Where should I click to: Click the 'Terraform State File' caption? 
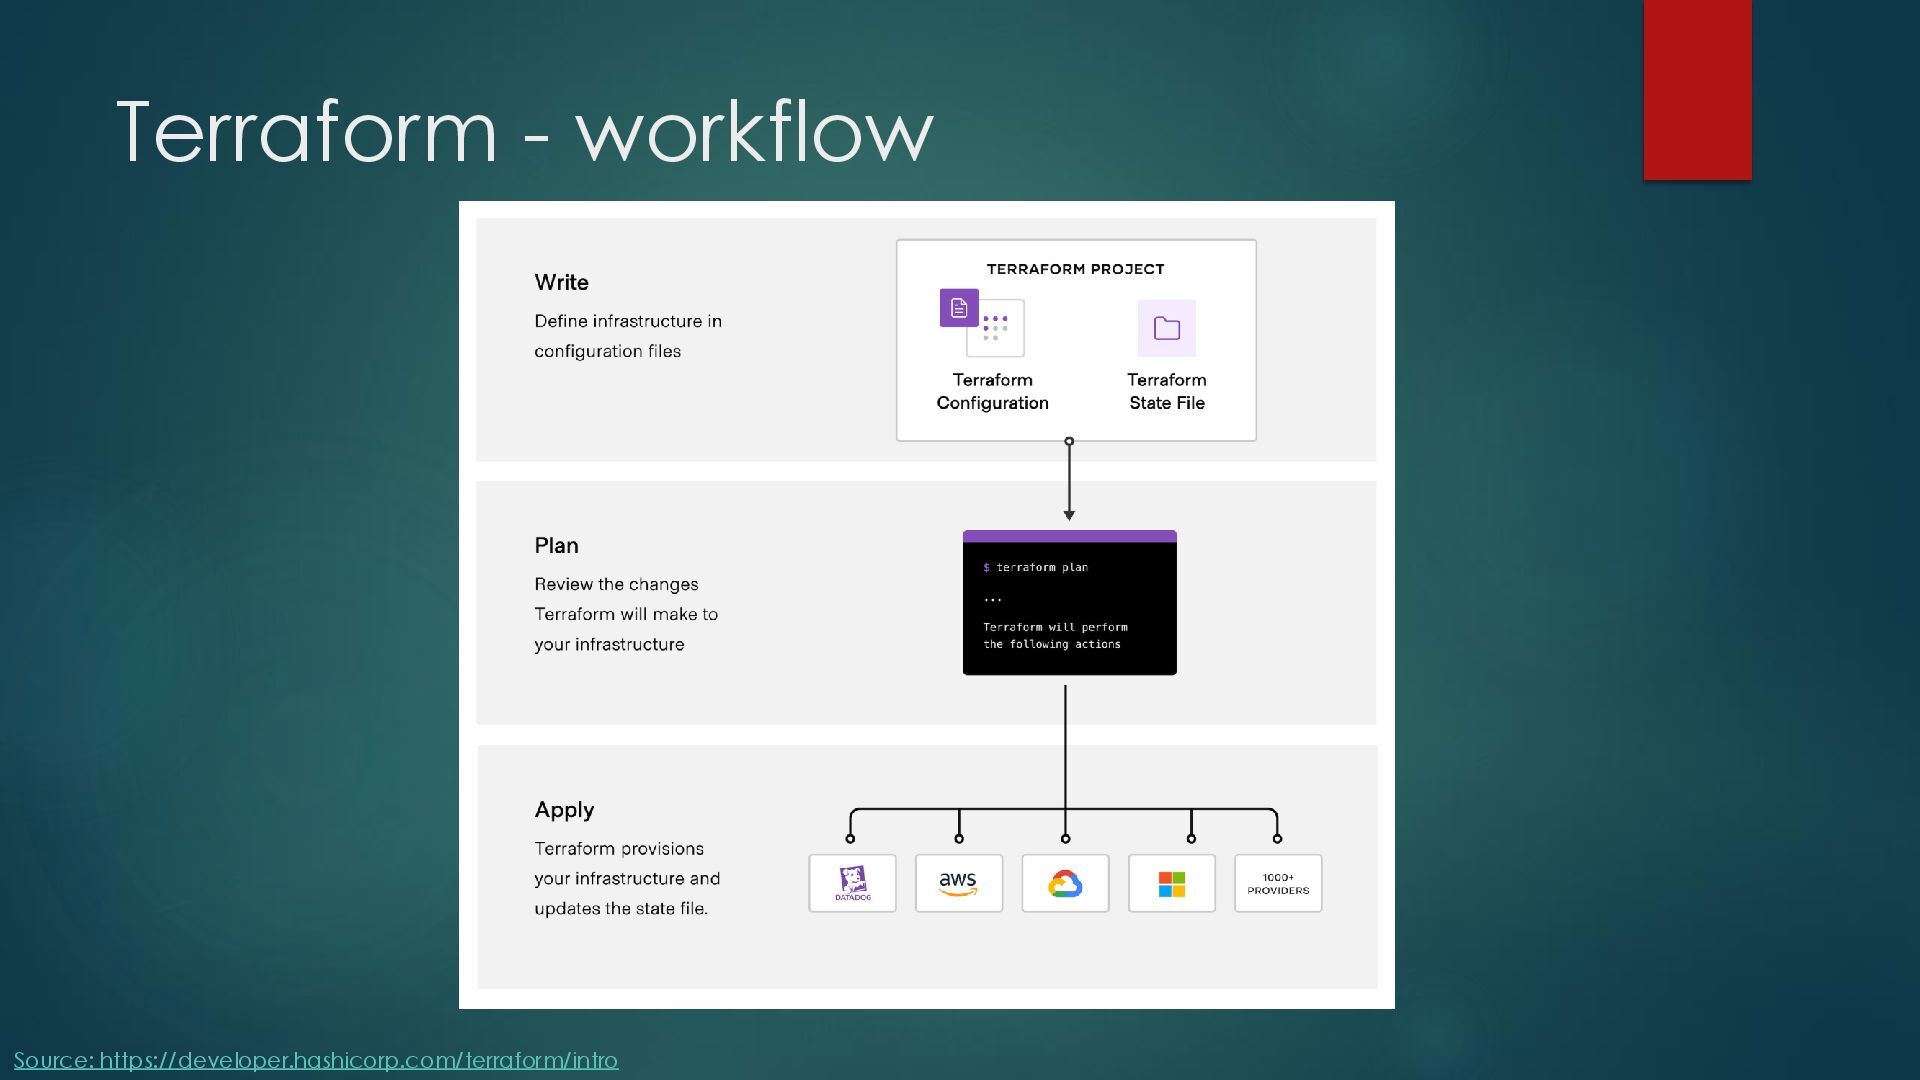(x=1167, y=391)
